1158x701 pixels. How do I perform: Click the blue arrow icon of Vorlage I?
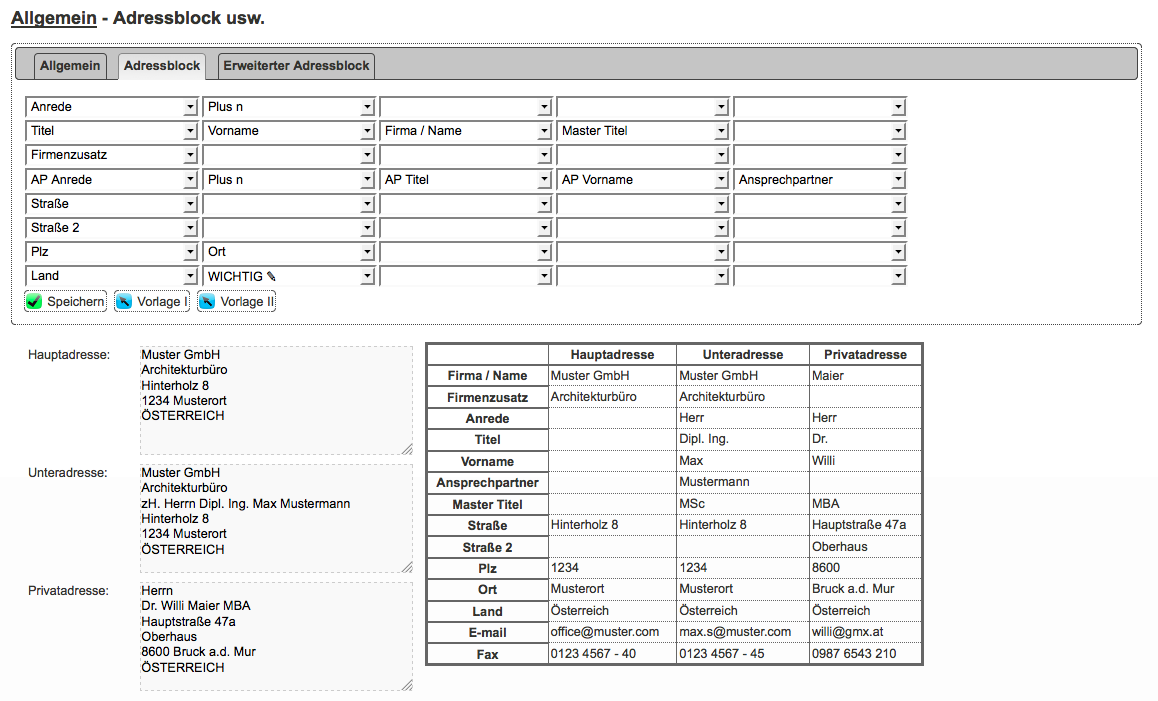coord(124,302)
